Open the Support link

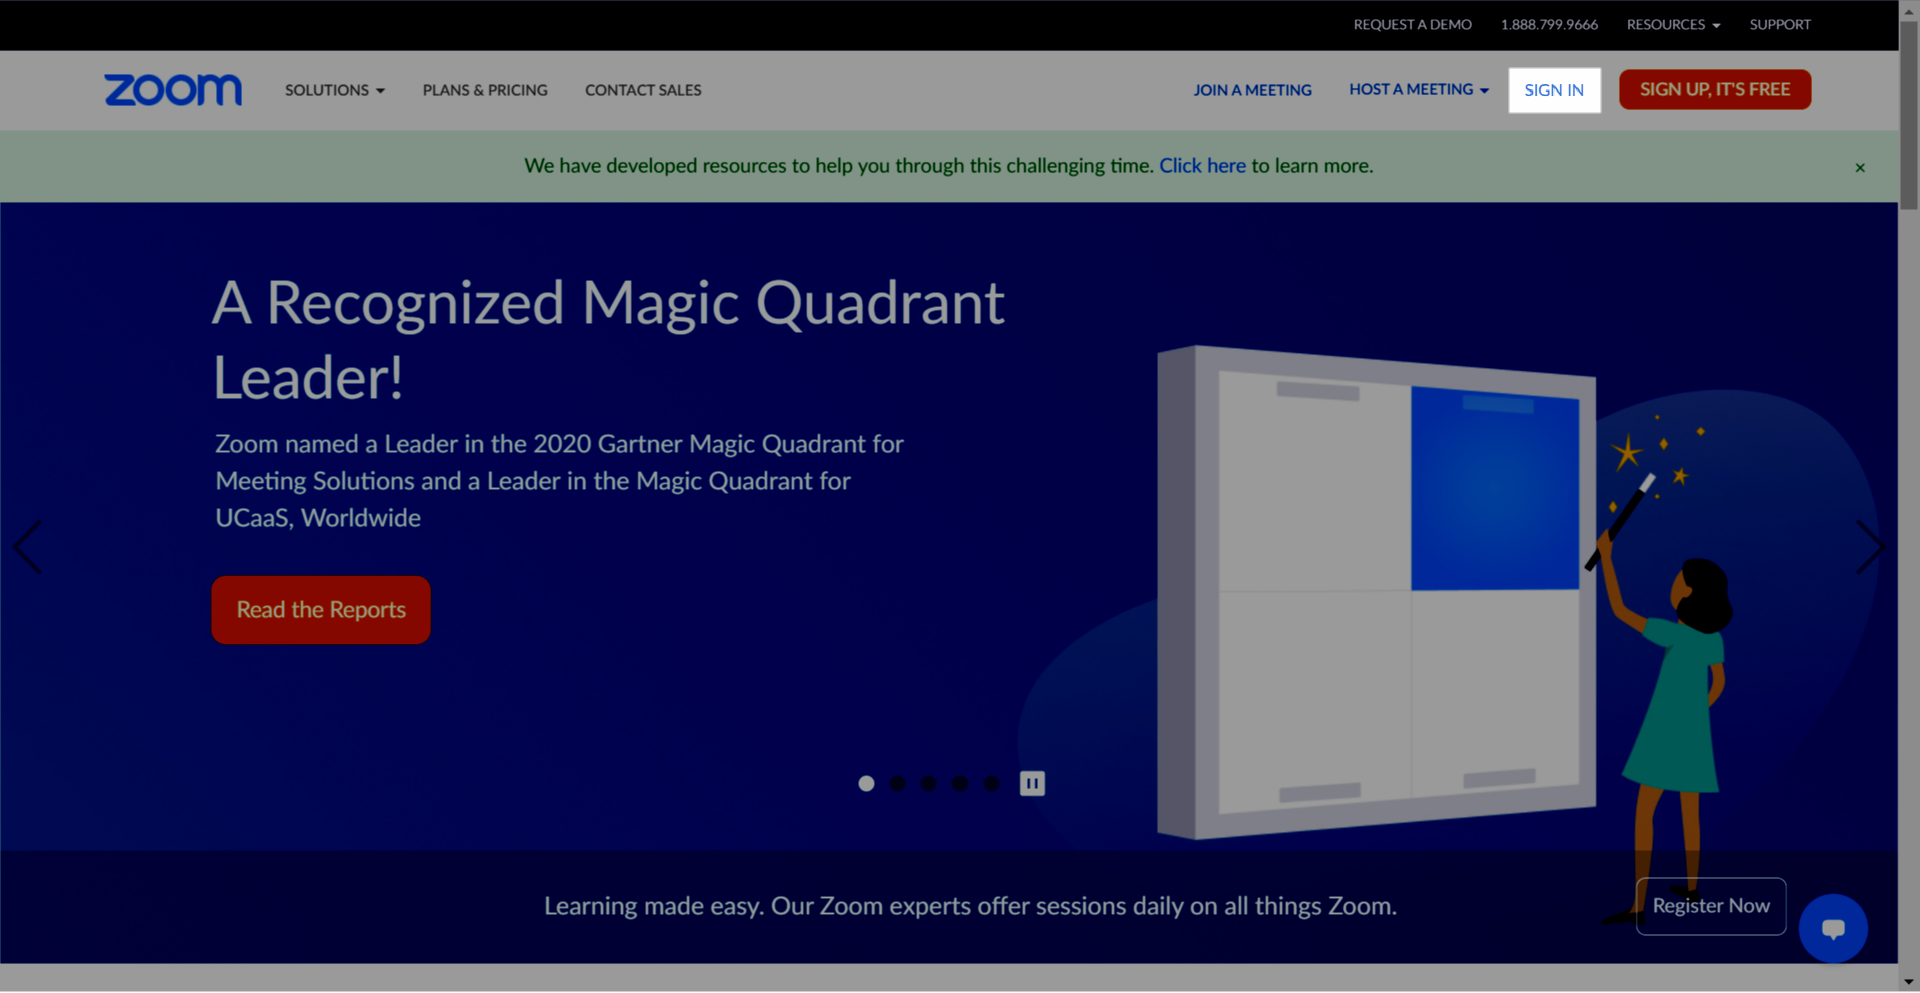pyautogui.click(x=1780, y=24)
